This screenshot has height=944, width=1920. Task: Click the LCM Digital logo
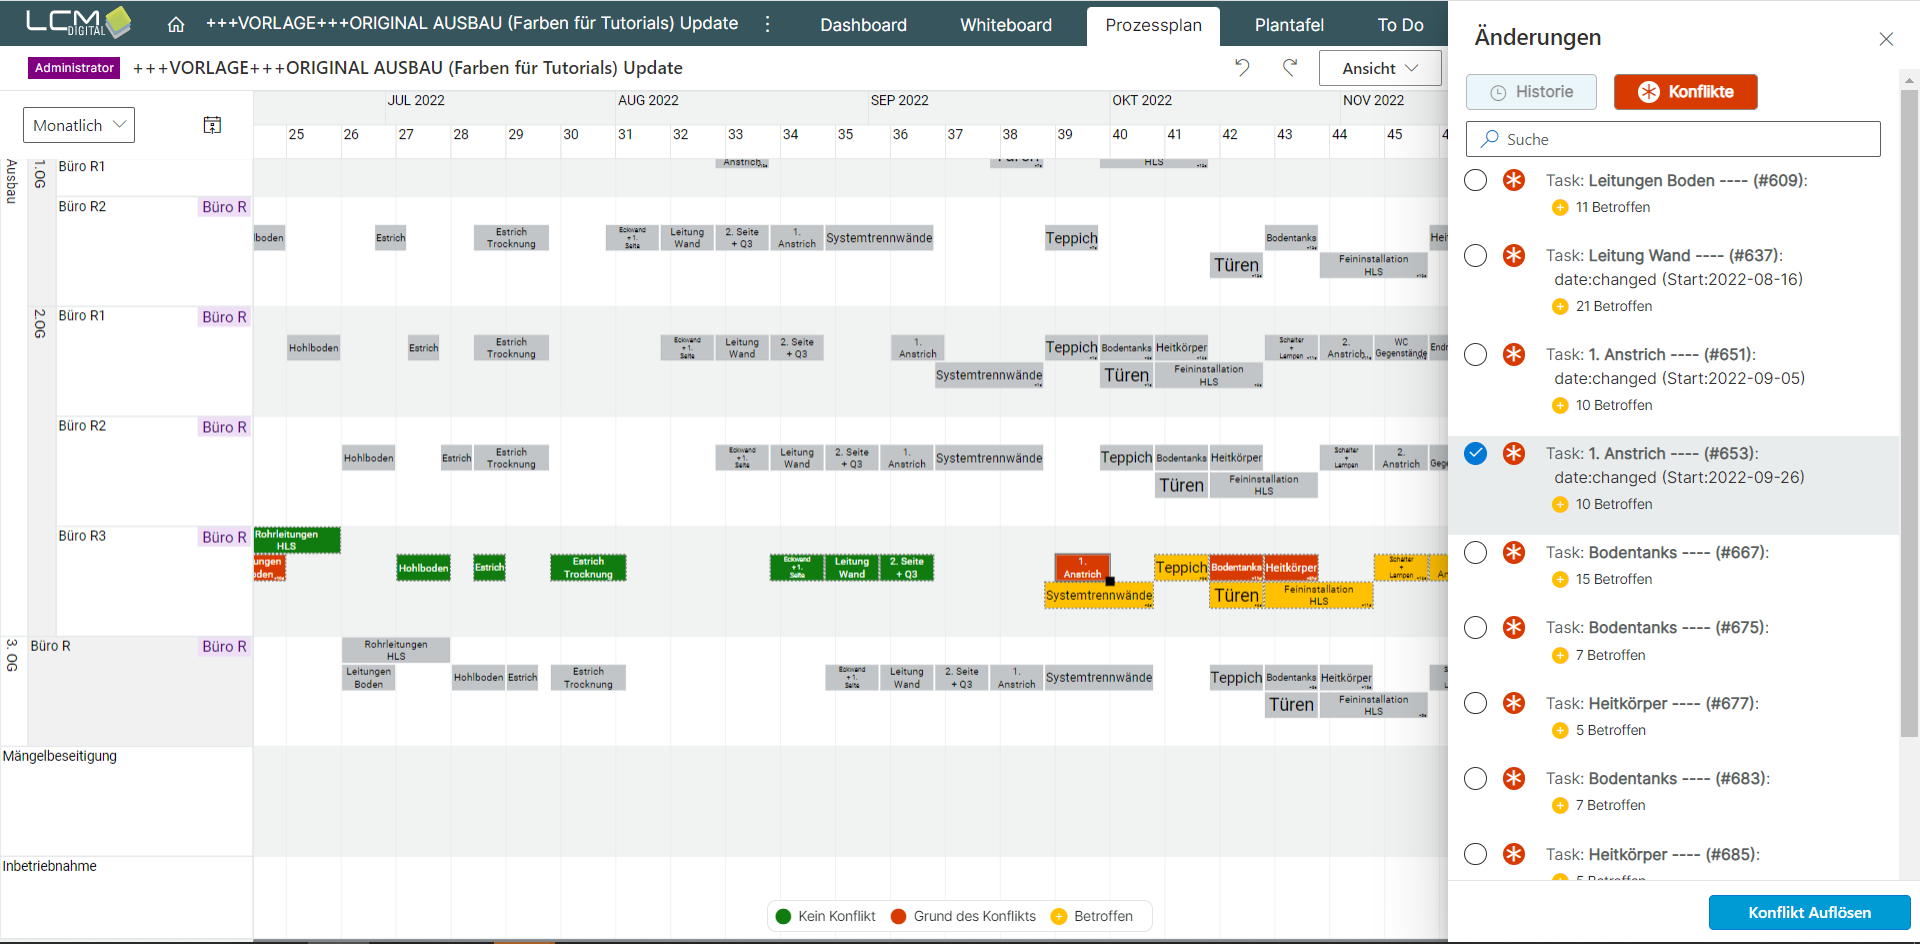(78, 22)
